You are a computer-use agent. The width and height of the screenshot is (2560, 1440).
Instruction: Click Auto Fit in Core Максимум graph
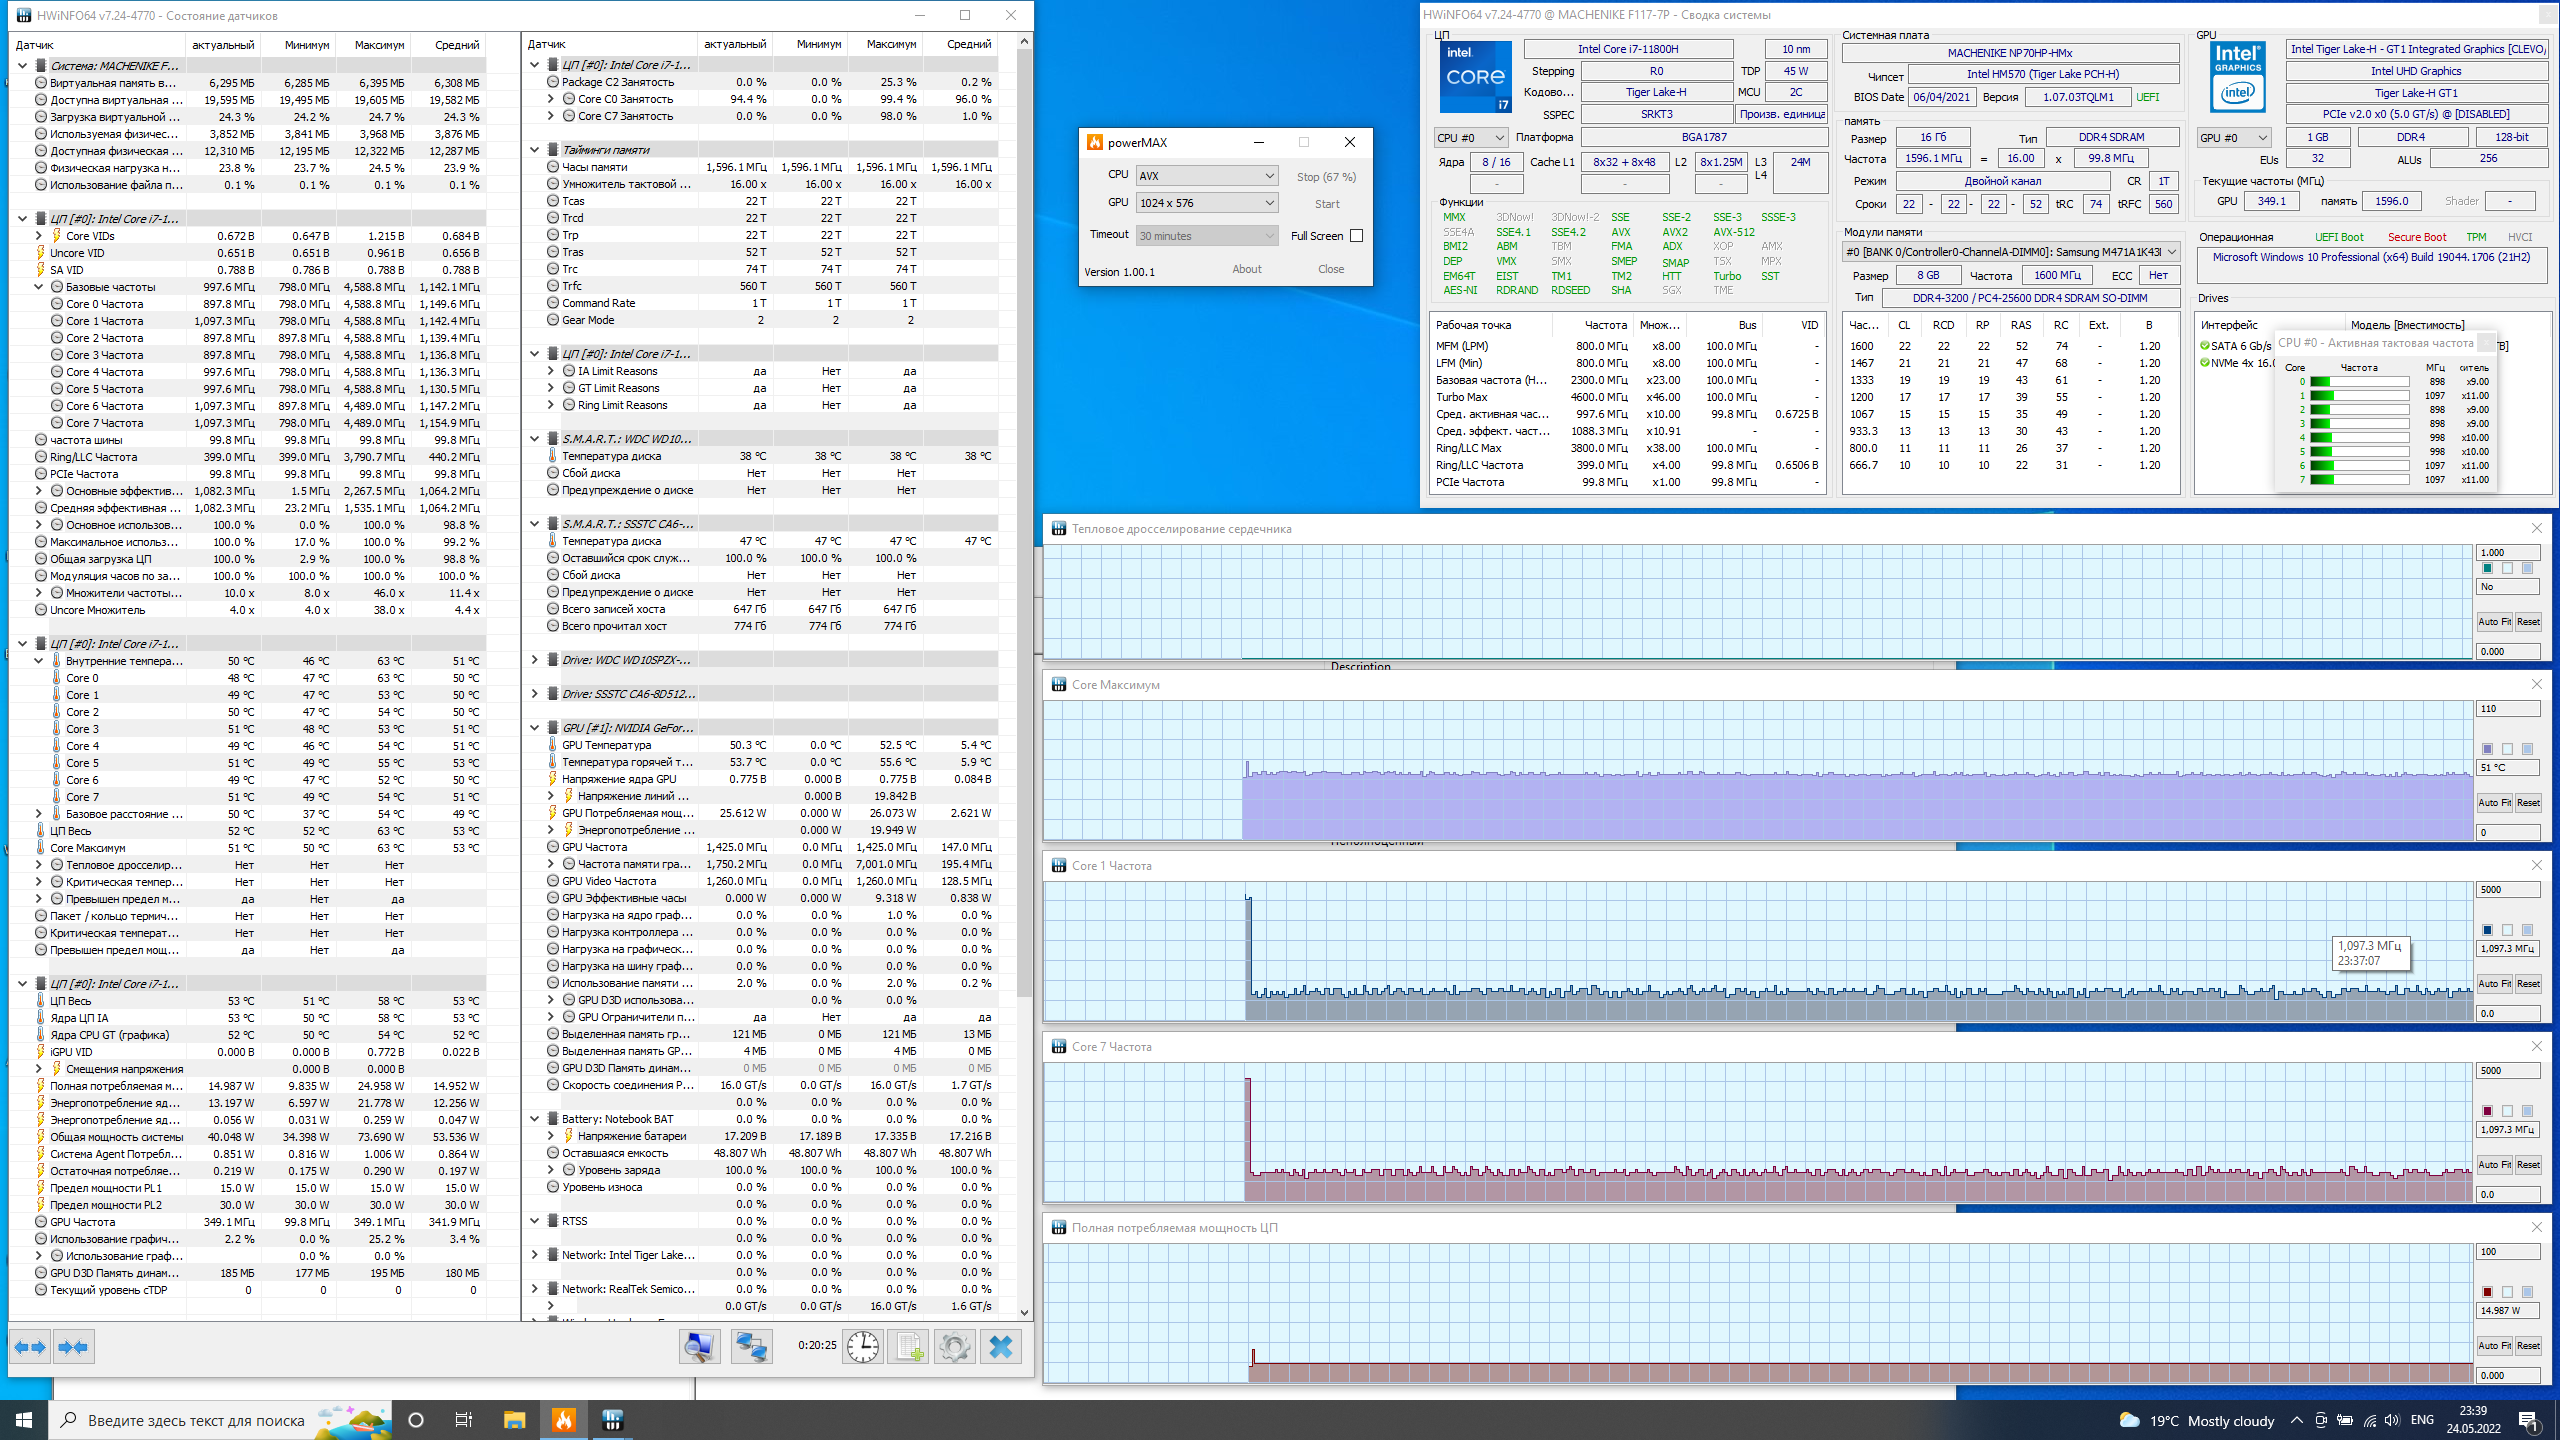(x=2494, y=803)
